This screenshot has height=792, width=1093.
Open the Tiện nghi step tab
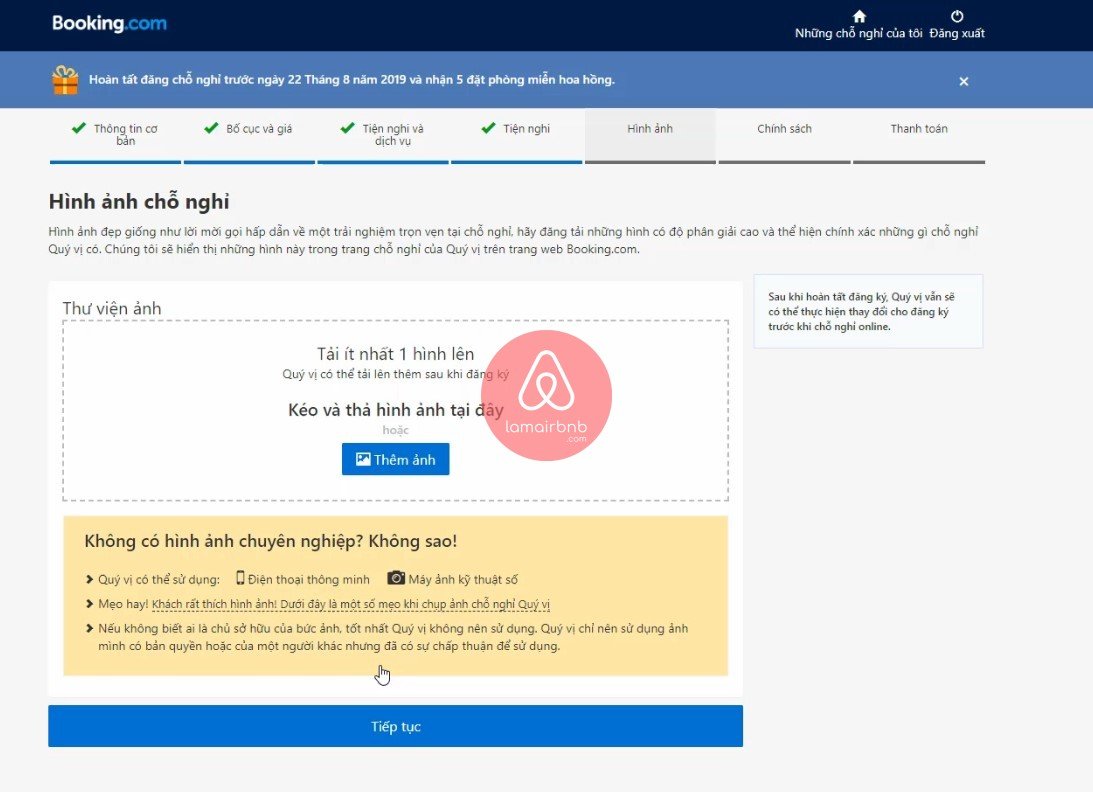click(x=517, y=135)
